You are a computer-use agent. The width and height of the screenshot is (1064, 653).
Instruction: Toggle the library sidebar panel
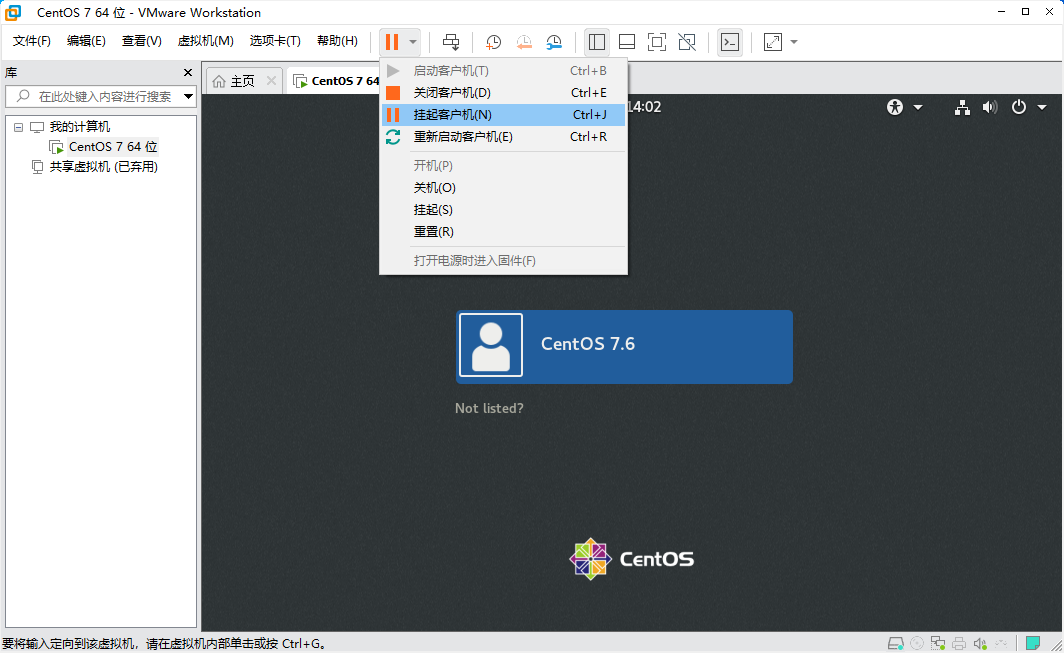(x=596, y=42)
